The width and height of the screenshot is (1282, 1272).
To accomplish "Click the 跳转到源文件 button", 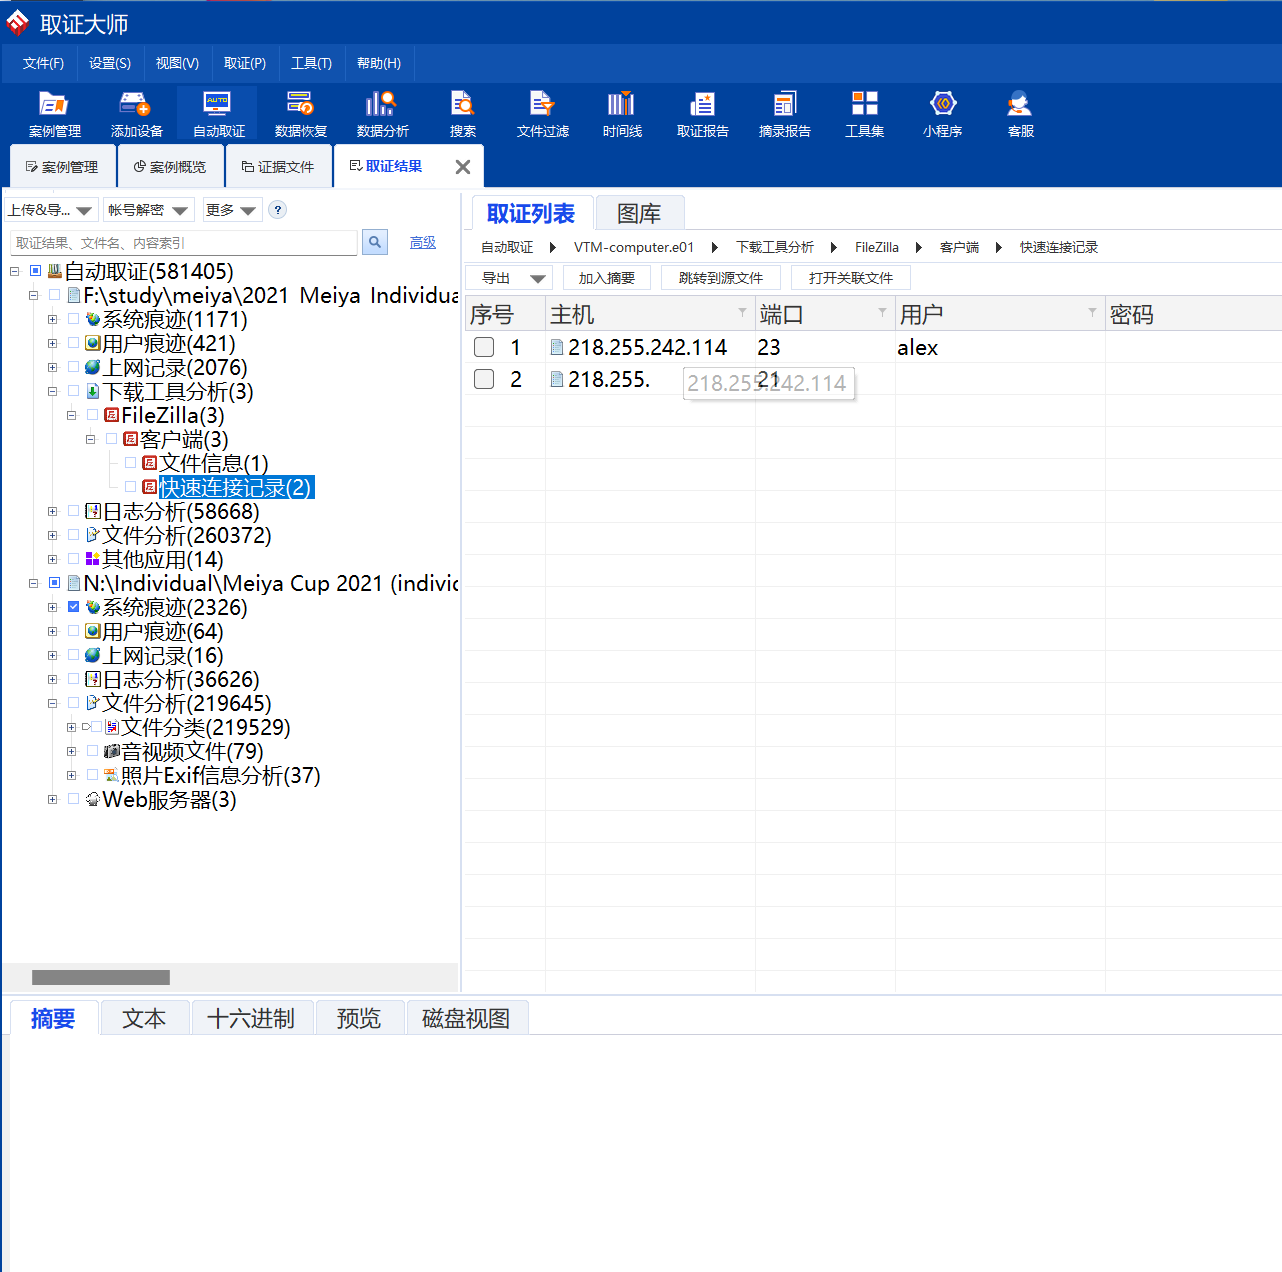I will pos(720,278).
